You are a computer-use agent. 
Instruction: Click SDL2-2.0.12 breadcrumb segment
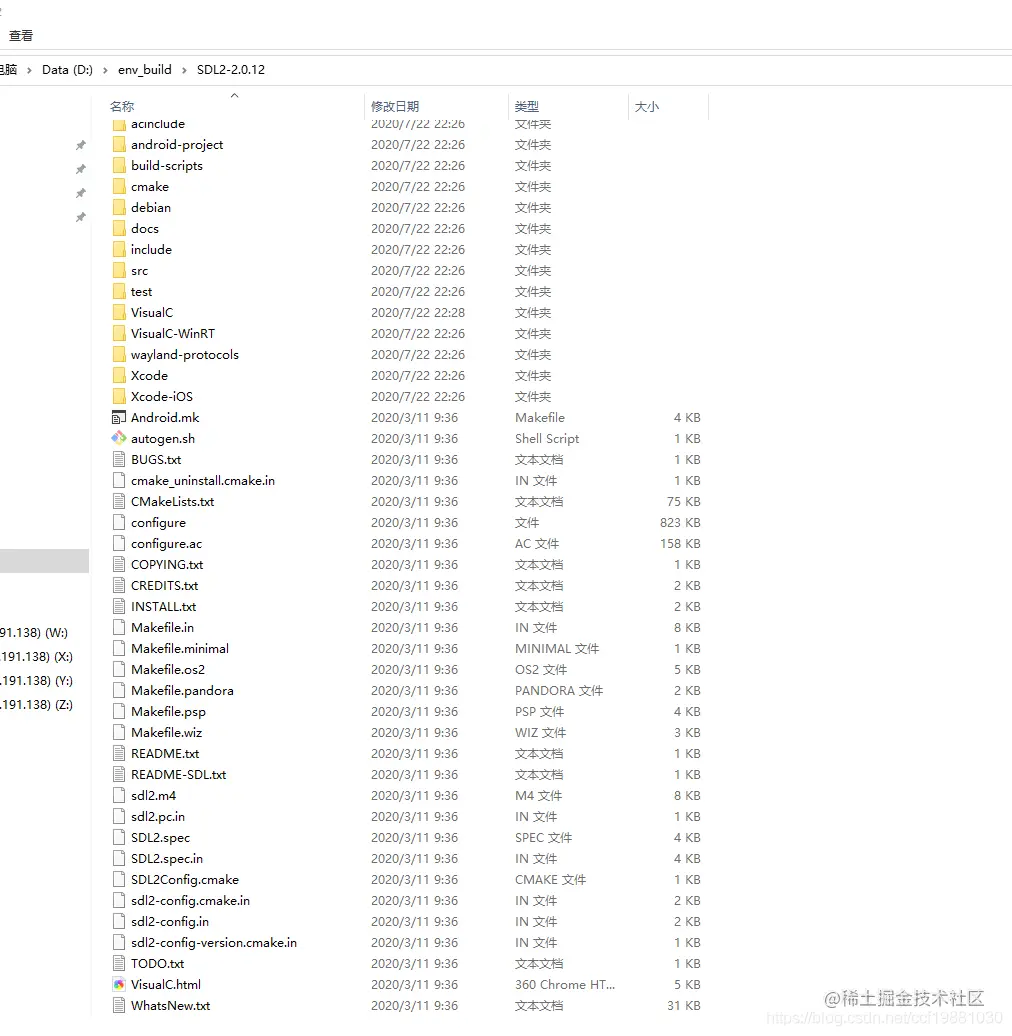pyautogui.click(x=231, y=69)
